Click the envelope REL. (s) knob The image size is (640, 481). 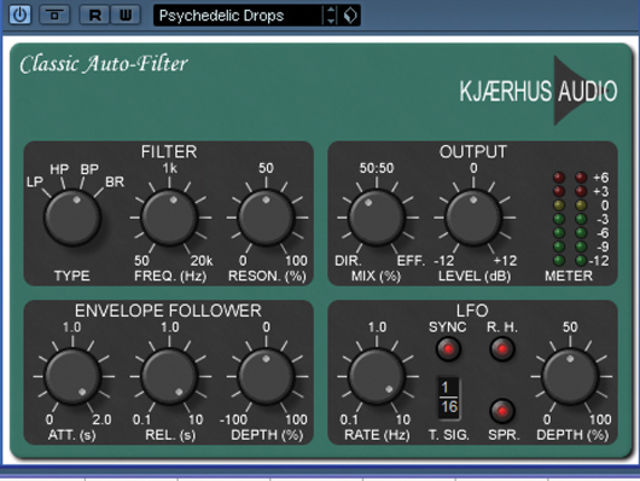tap(169, 376)
